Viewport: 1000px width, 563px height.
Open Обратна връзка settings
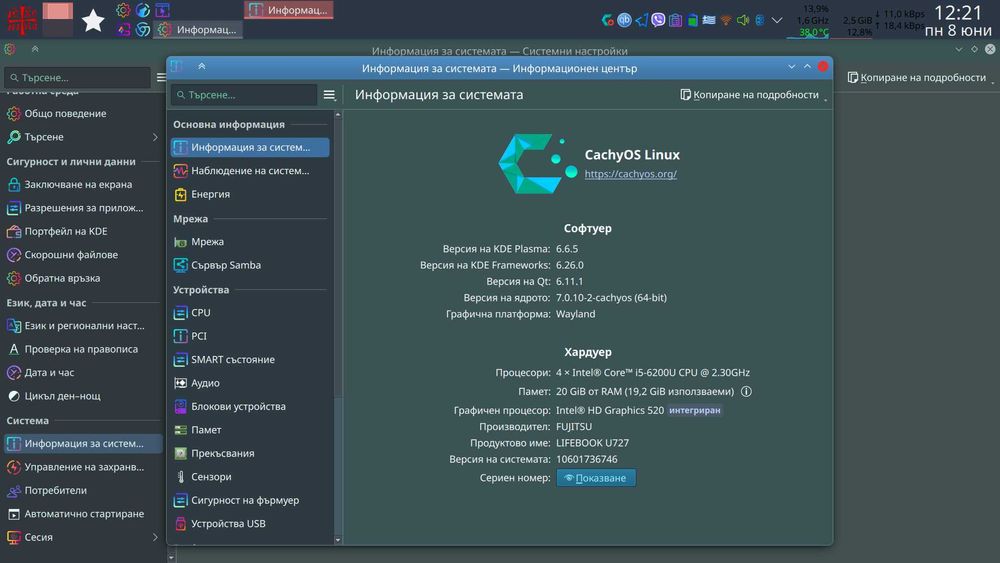83,279
